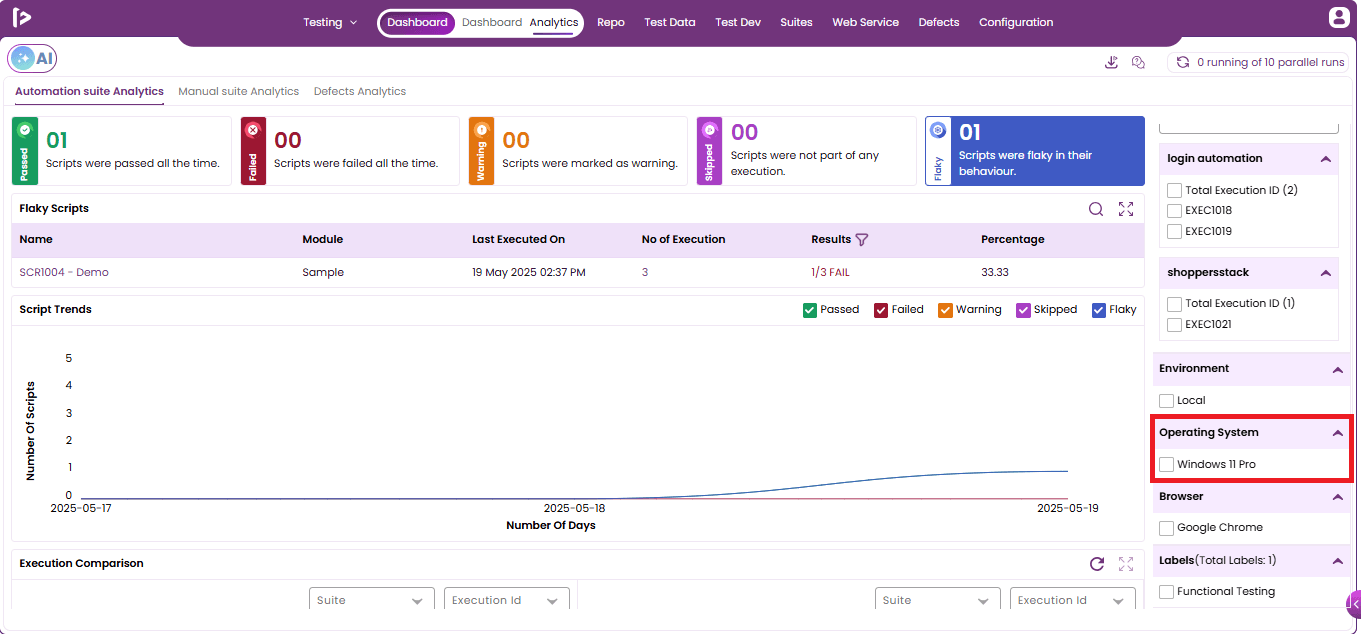Check the EXEC1018 checkbox
The height and width of the screenshot is (634, 1361).
point(1175,211)
